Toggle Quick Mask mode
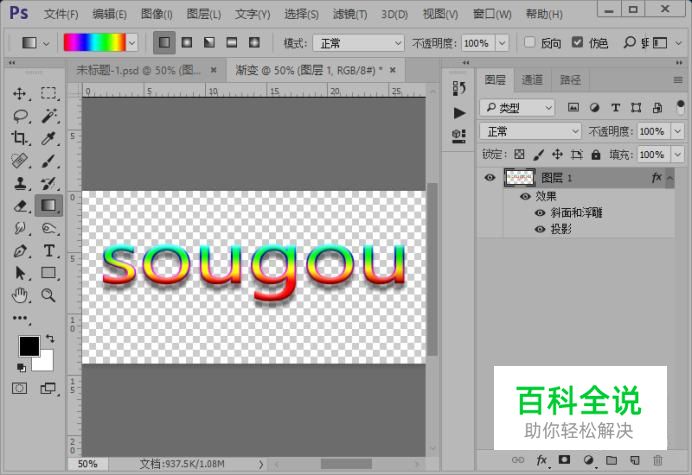 coord(19,388)
